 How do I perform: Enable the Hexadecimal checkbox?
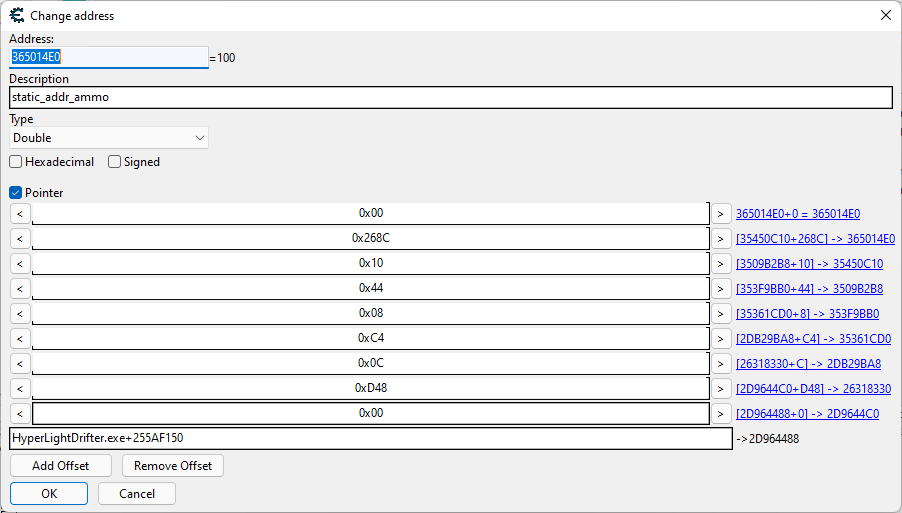(16, 162)
